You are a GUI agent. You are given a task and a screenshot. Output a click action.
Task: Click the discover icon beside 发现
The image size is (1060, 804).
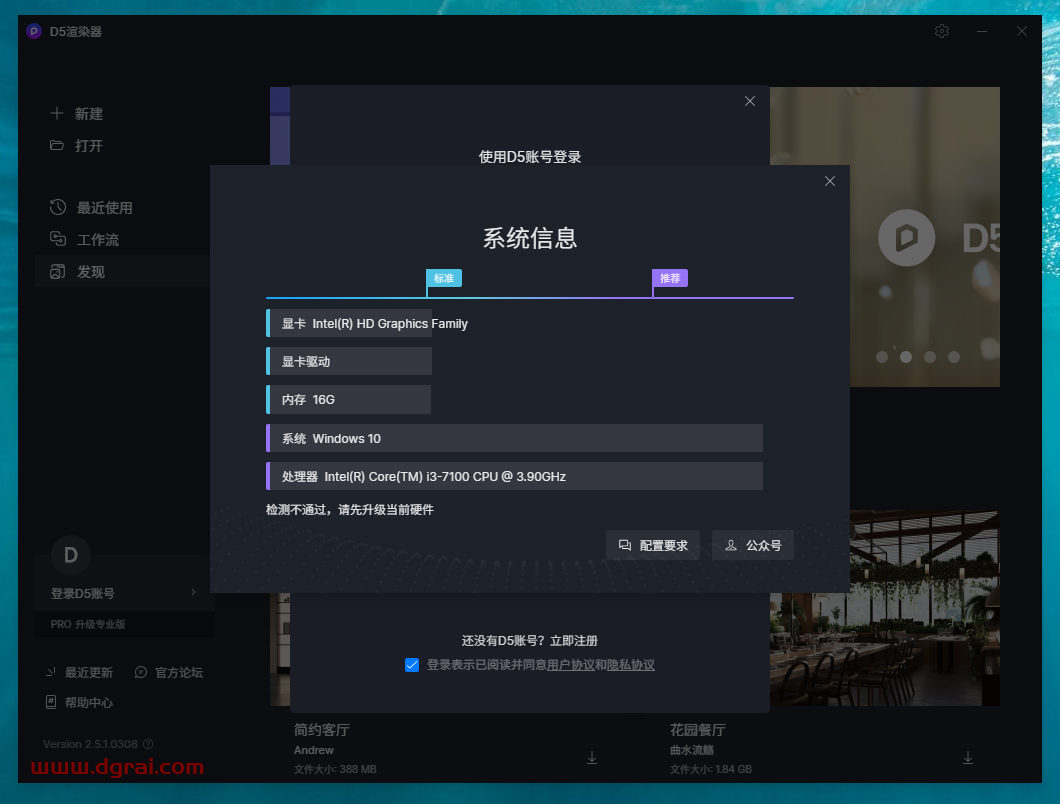click(58, 271)
